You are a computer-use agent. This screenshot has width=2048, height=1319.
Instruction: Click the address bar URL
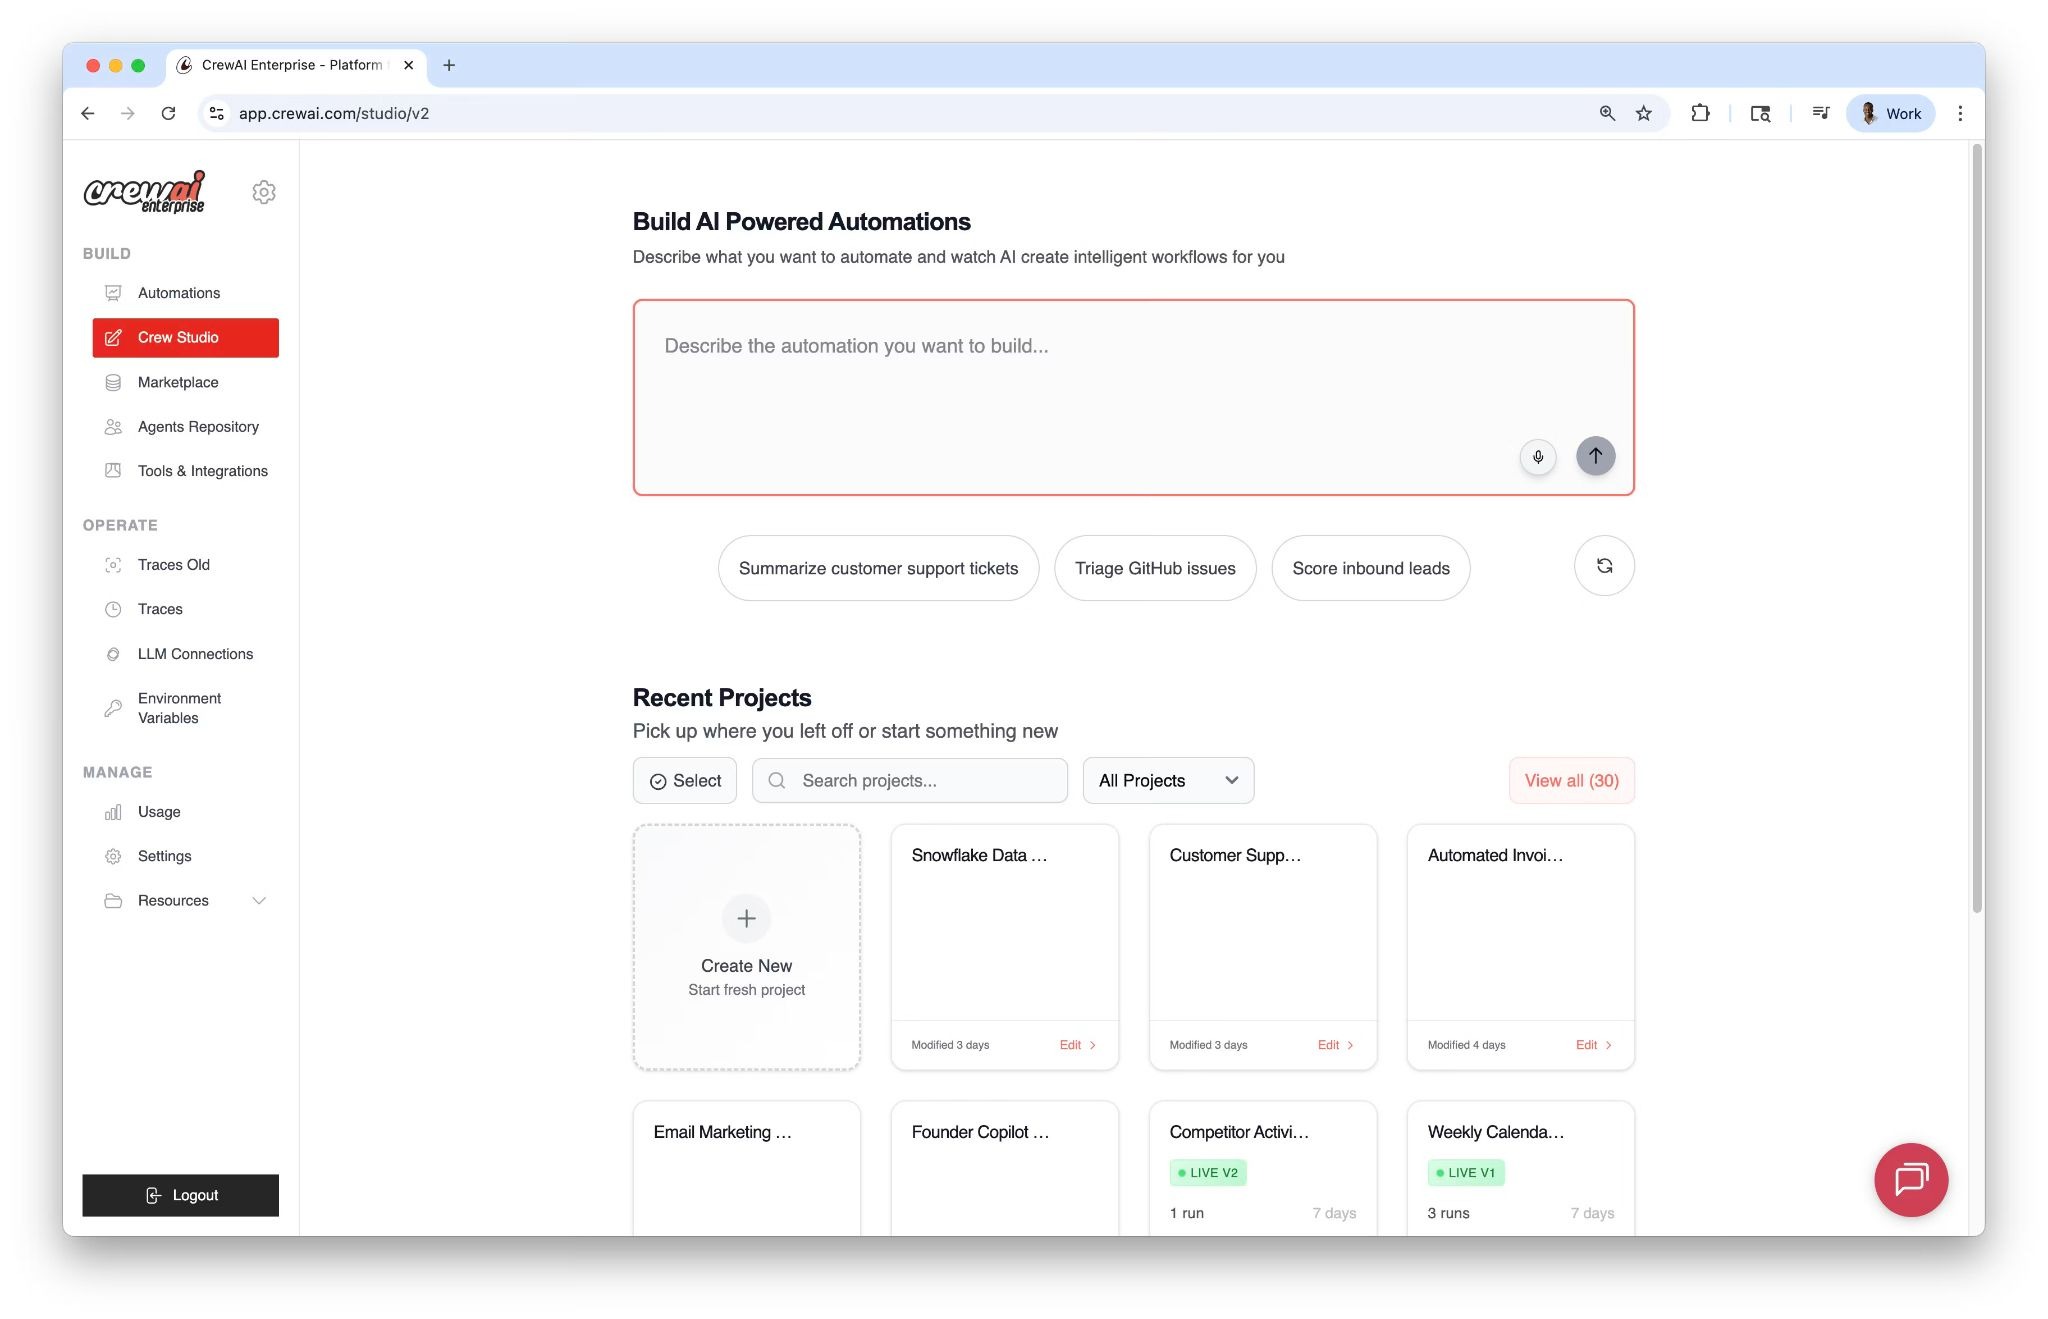334,113
